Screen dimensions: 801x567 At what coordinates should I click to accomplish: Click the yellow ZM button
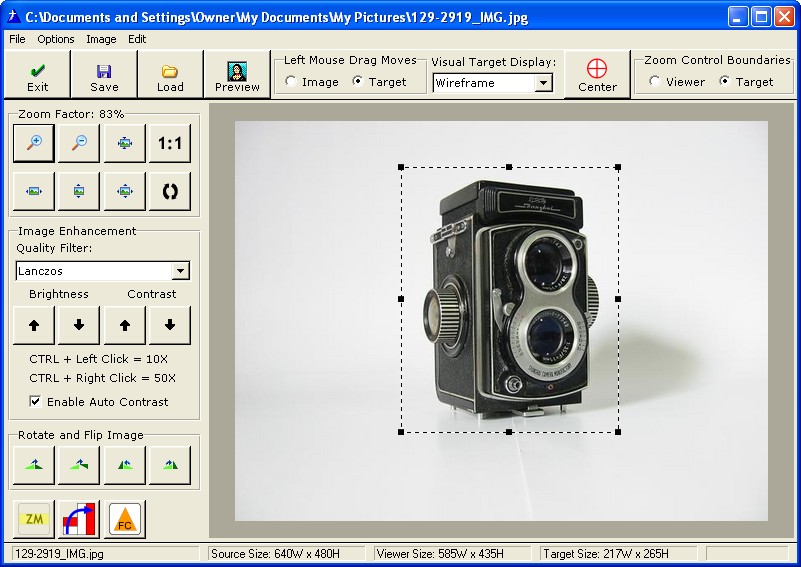click(x=34, y=519)
